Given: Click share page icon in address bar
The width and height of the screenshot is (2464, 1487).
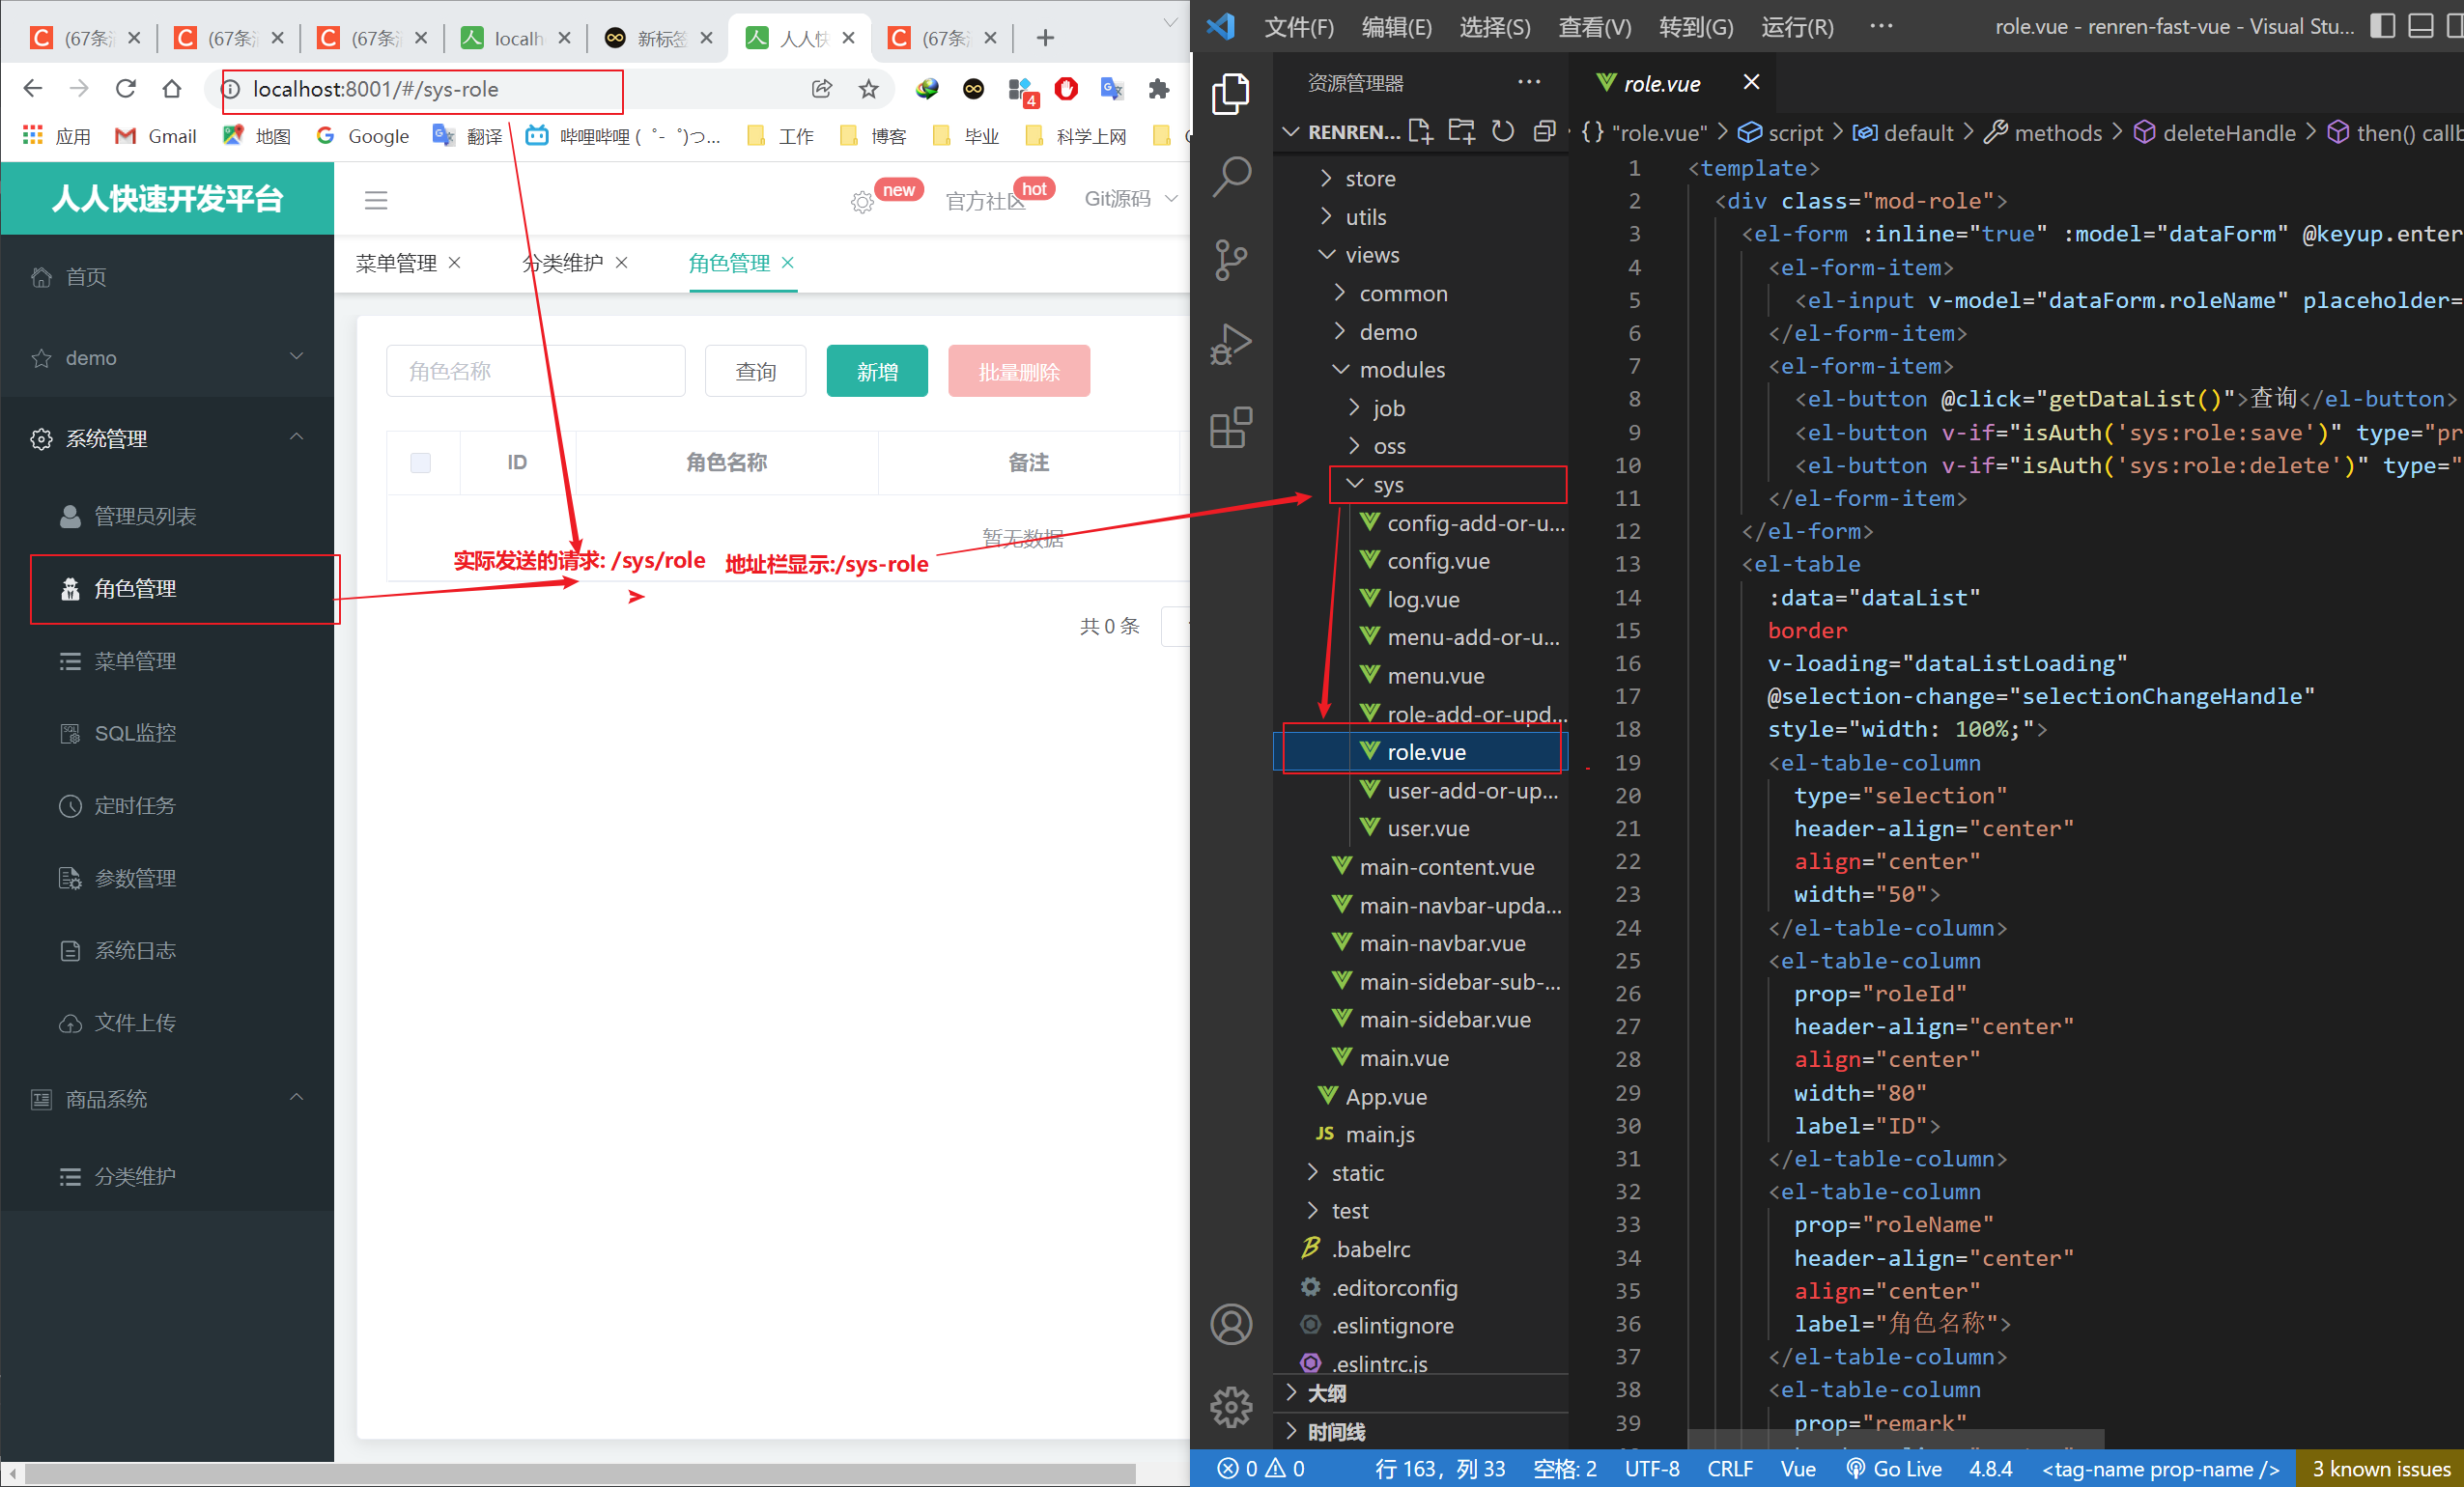Looking at the screenshot, I should pyautogui.click(x=822, y=89).
